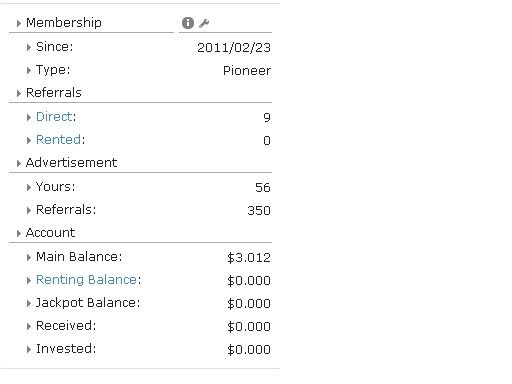
Task: Click the arrow next to Main Balance
Action: [x=29, y=257]
